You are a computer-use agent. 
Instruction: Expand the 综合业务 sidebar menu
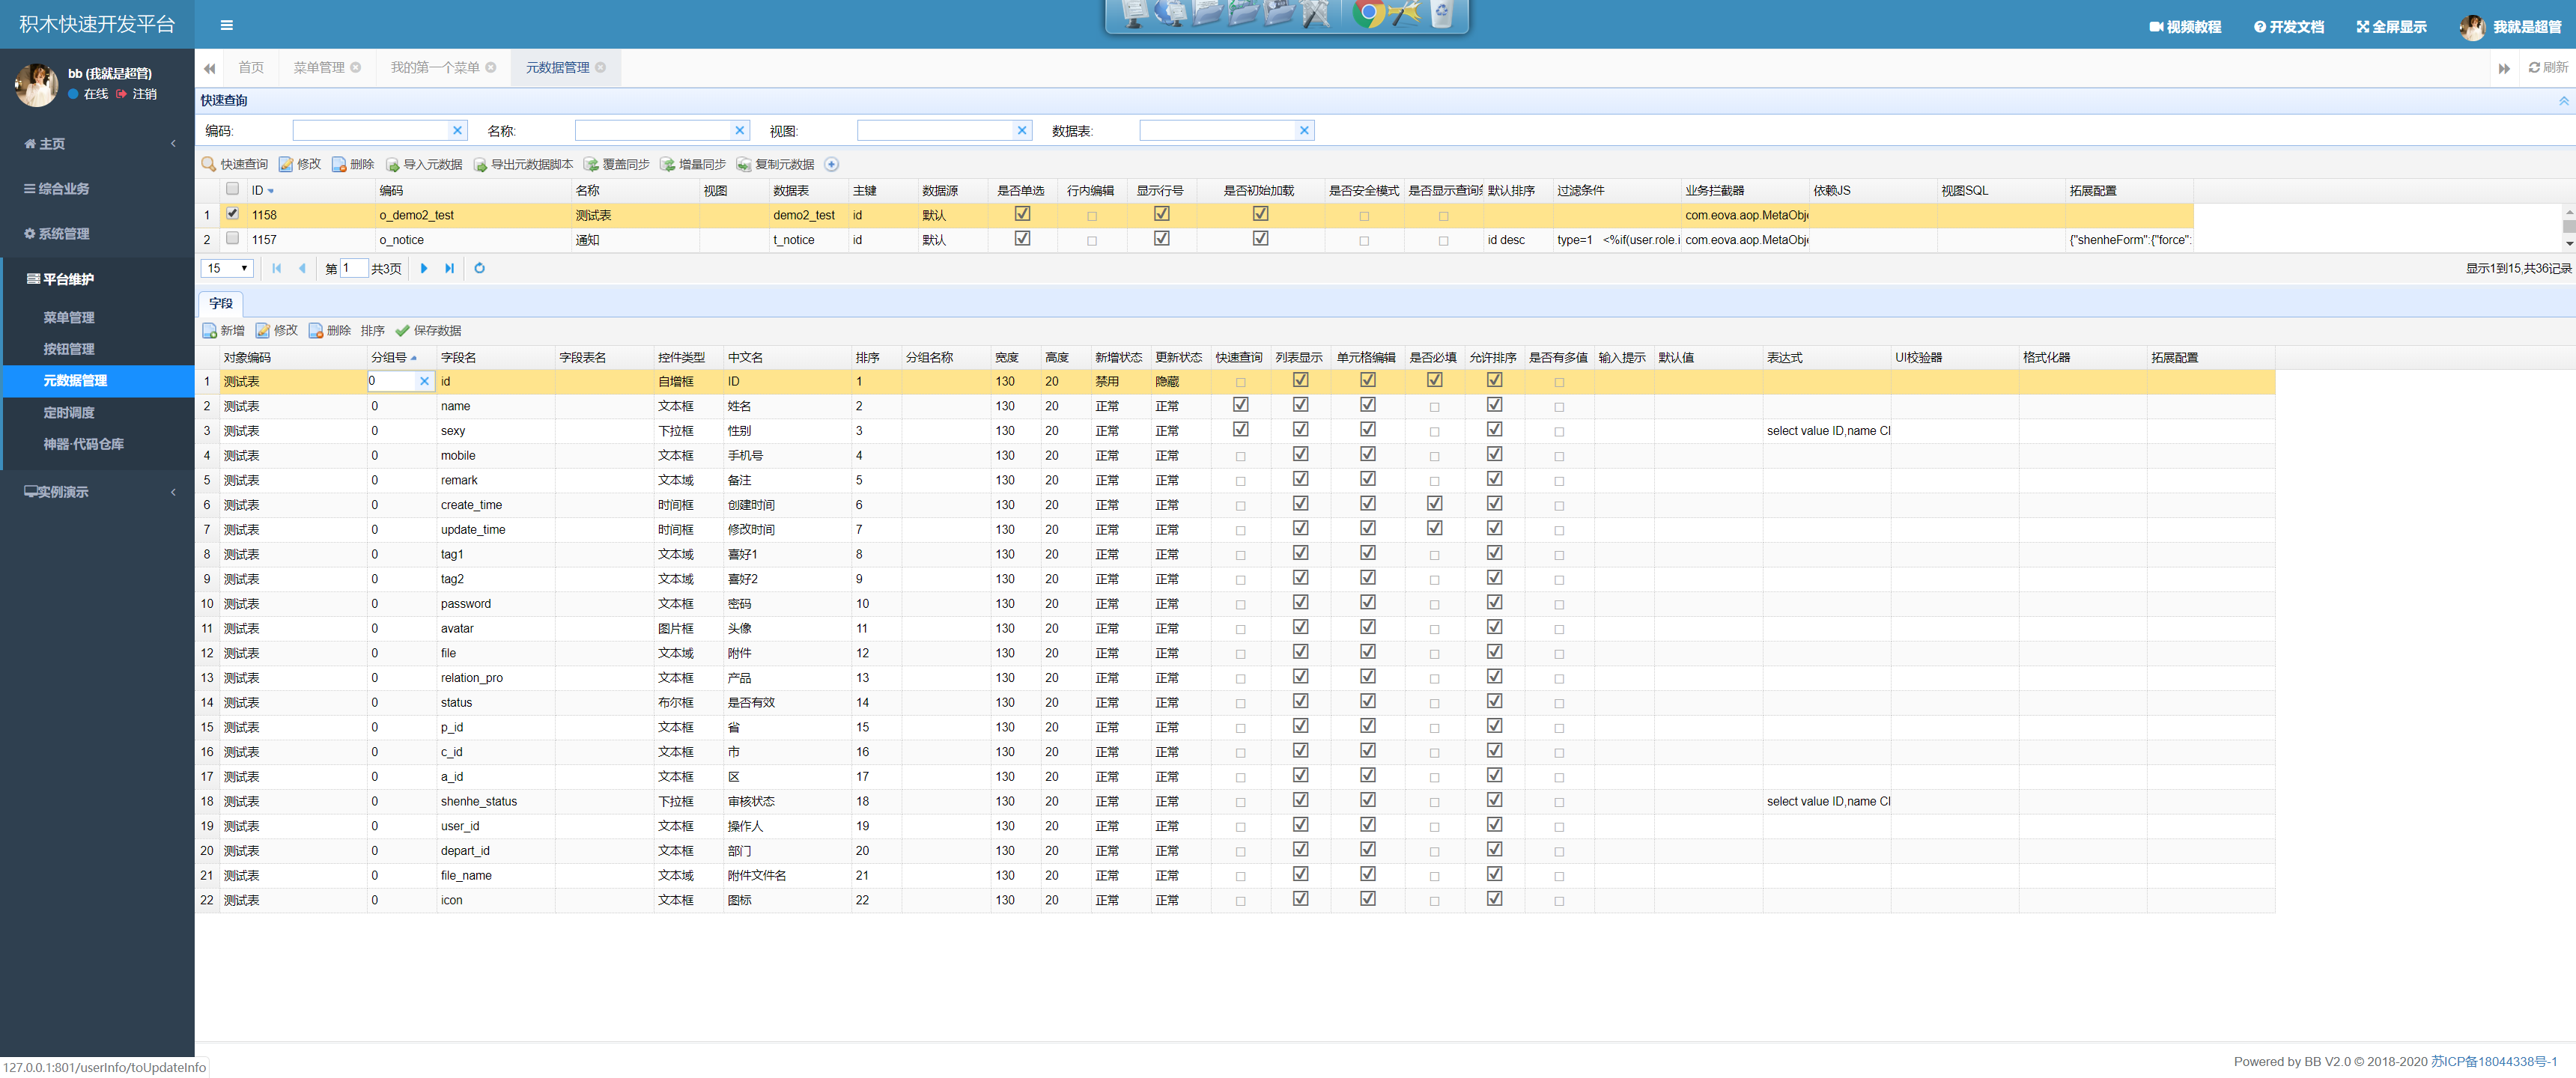[97, 189]
